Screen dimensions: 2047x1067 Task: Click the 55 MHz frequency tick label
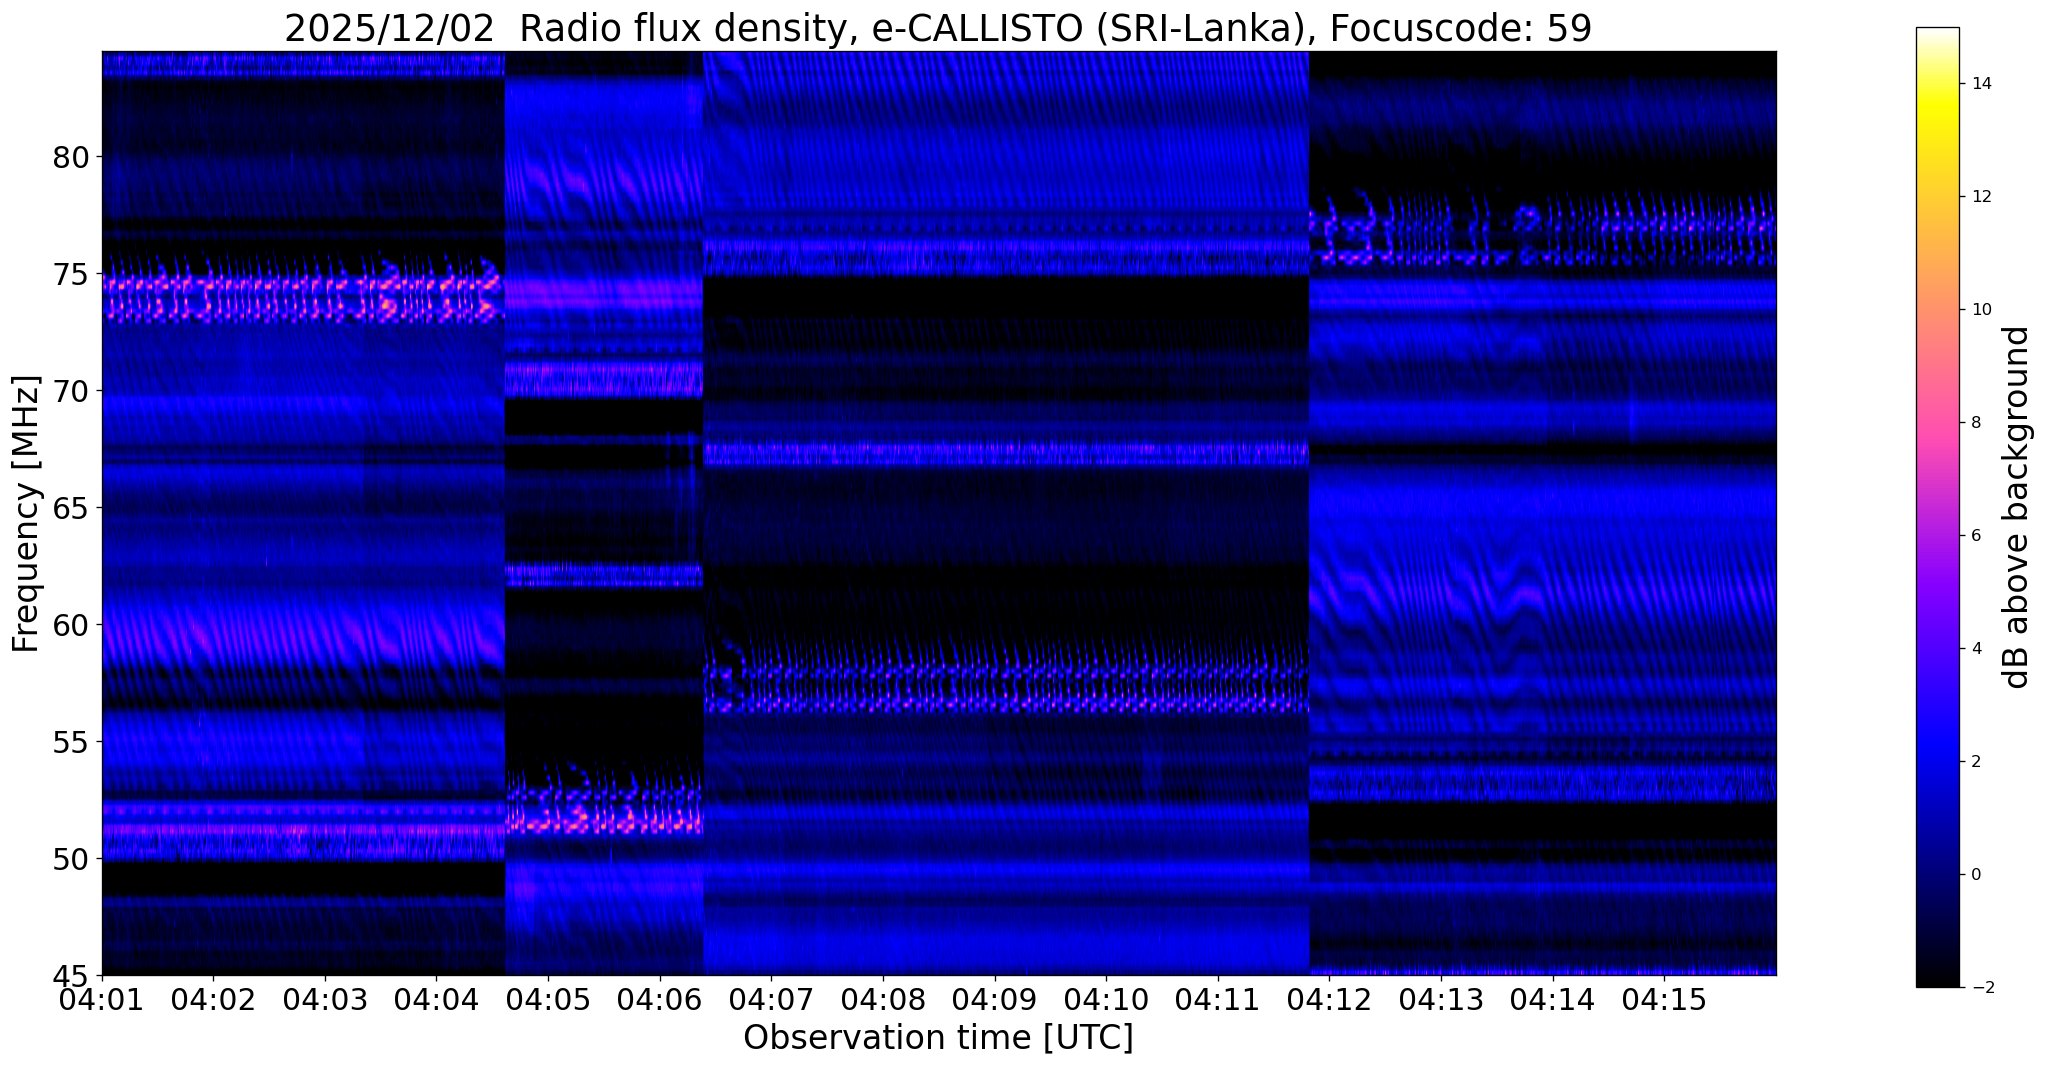tap(71, 742)
